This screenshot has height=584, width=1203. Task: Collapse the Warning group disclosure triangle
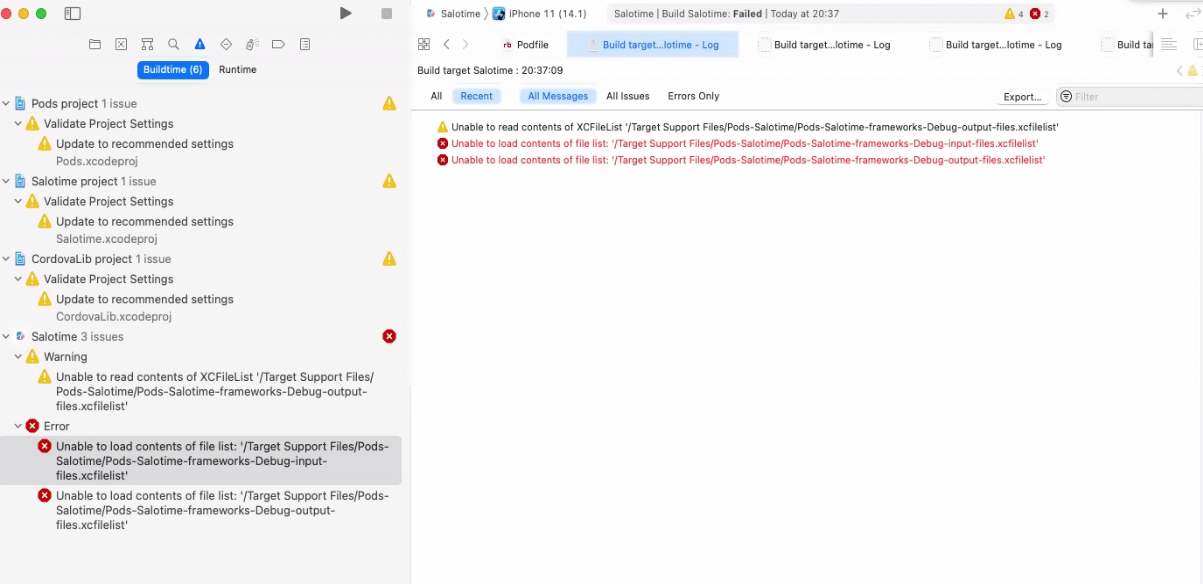pyautogui.click(x=18, y=357)
